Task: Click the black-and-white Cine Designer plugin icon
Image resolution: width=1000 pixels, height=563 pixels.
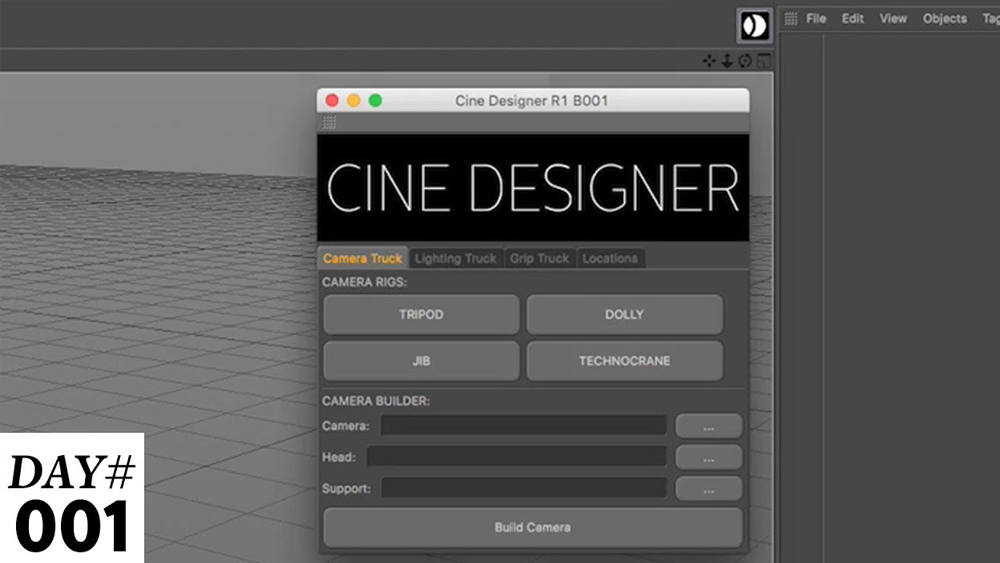Action: (754, 26)
